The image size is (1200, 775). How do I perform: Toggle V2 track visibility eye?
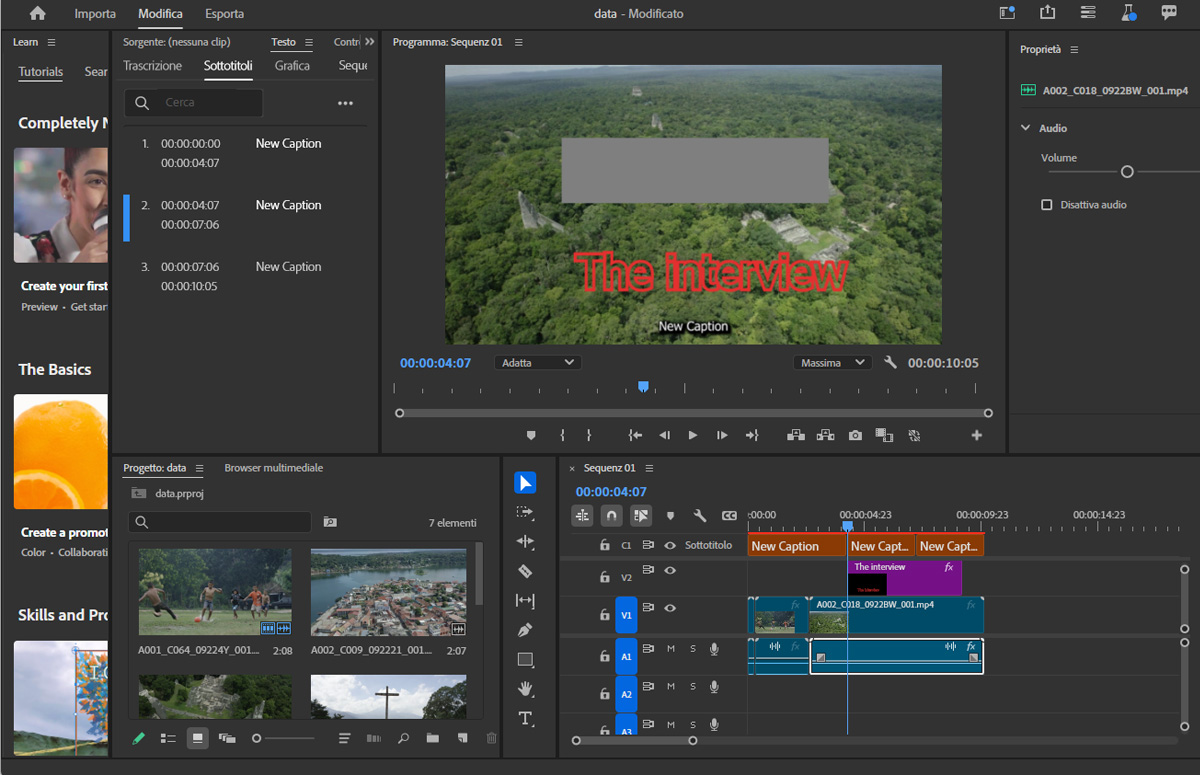tap(670, 570)
